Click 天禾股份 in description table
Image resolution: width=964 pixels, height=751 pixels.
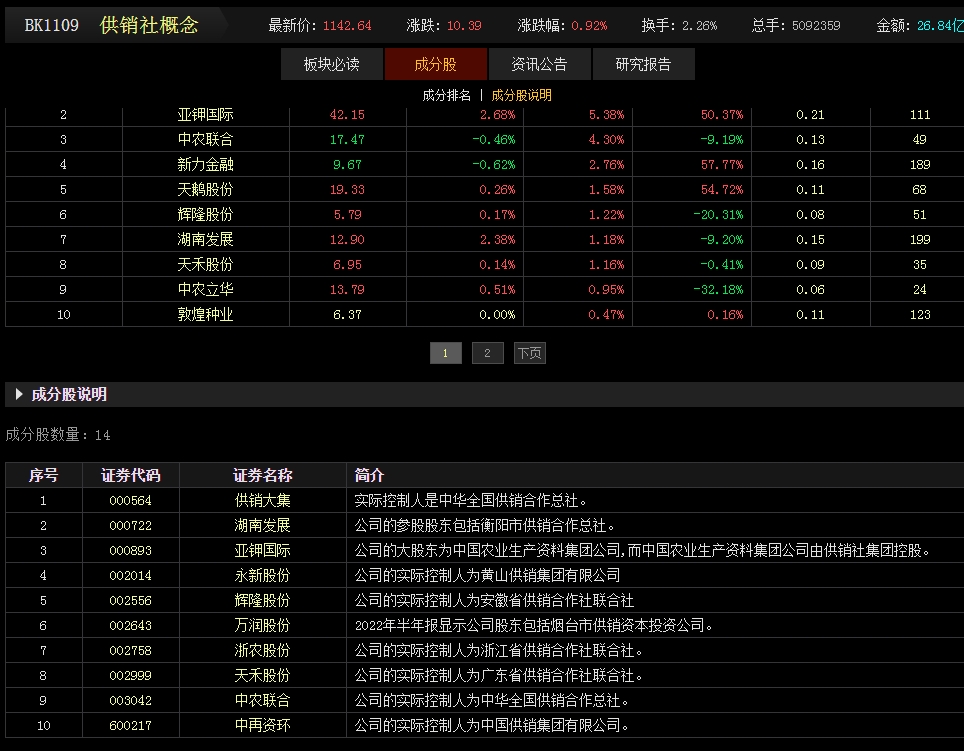click(263, 675)
